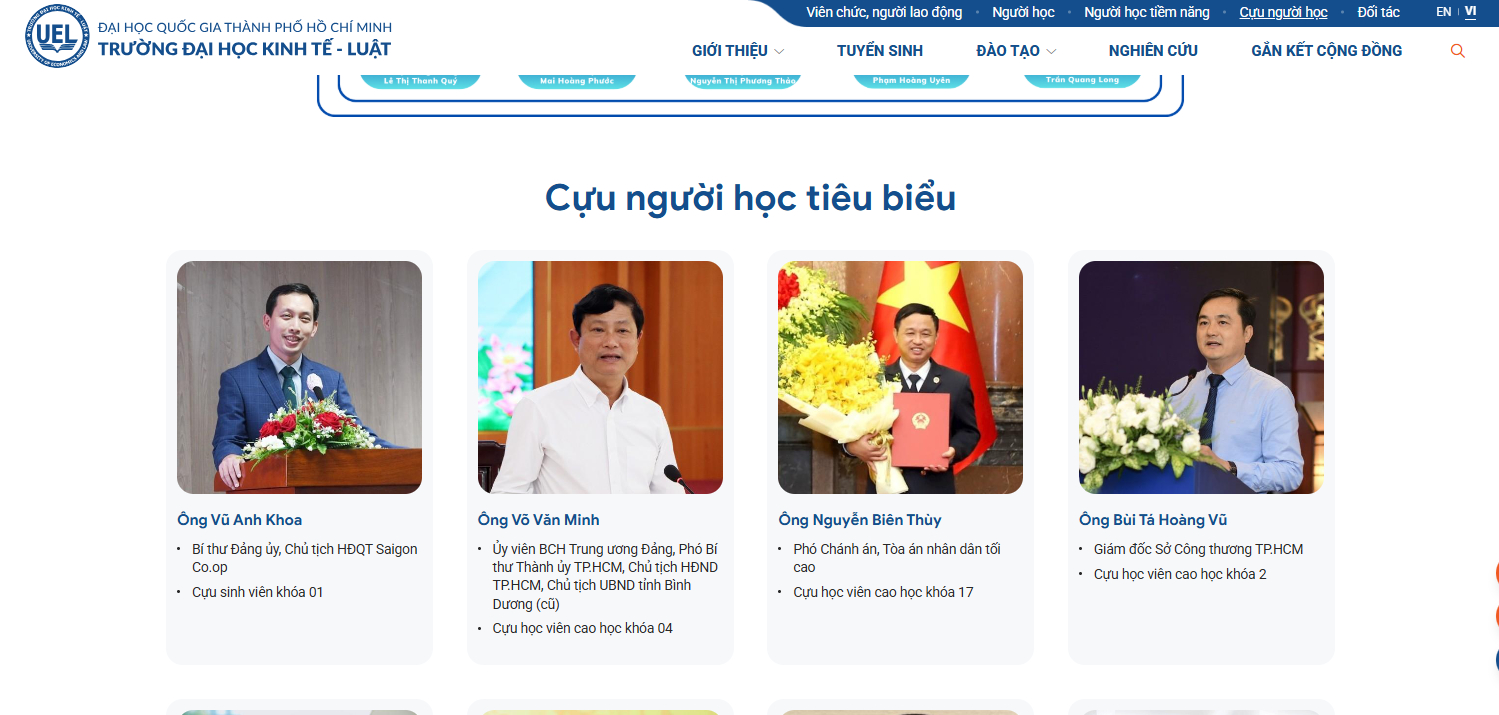Image resolution: width=1499 pixels, height=715 pixels.
Task: Select the Mai Hoàng Phước name badge
Action: pos(576,80)
